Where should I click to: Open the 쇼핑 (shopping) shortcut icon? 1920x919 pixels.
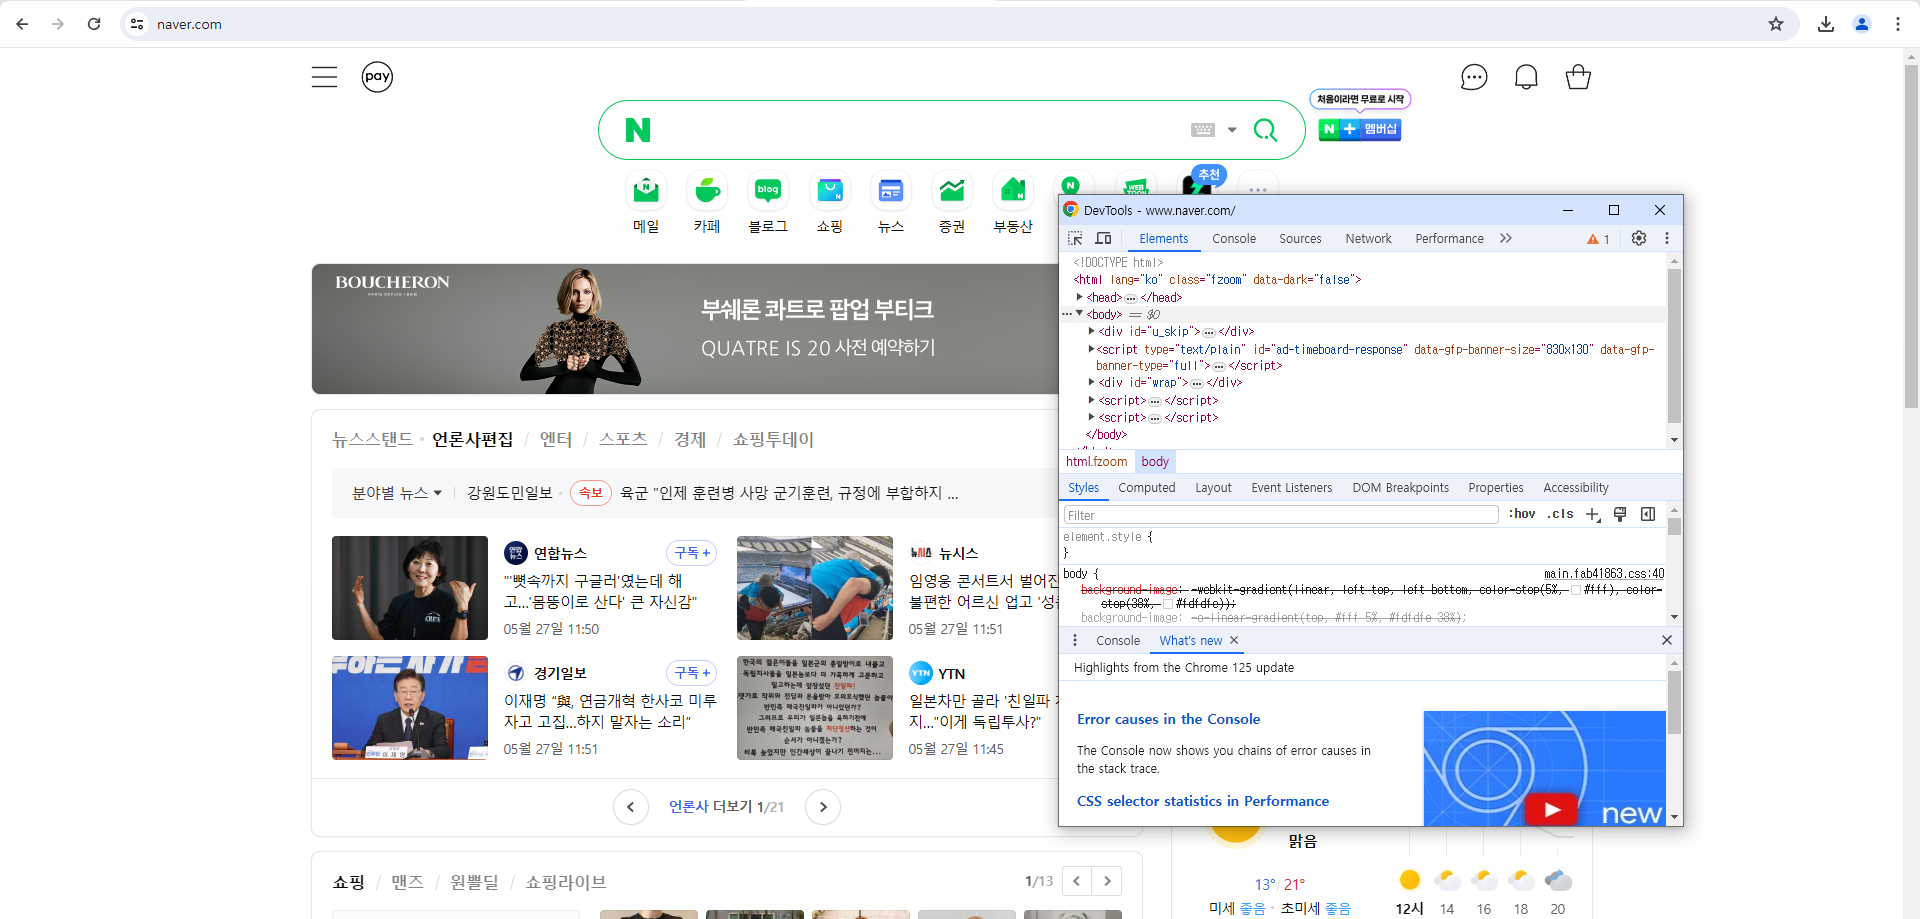click(829, 190)
